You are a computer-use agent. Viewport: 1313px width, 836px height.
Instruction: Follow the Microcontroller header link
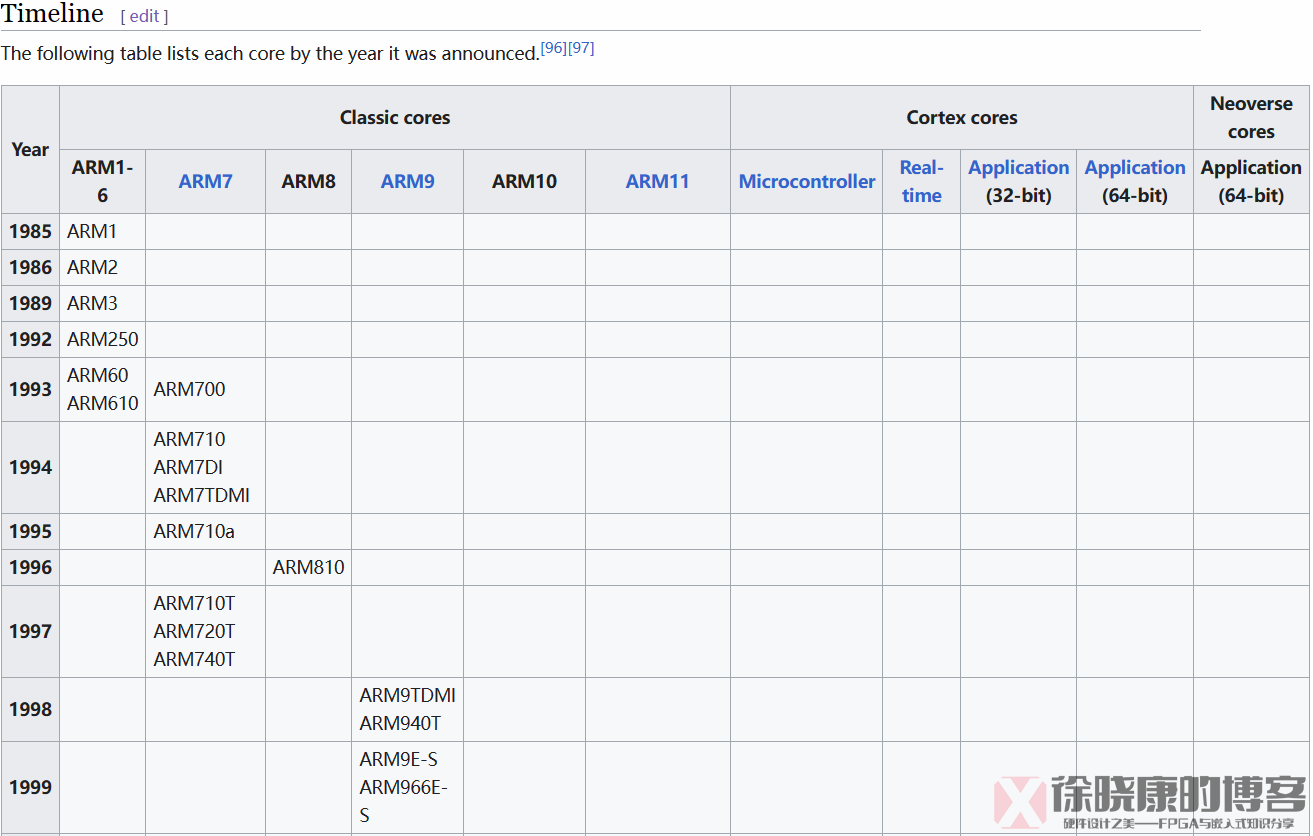806,181
